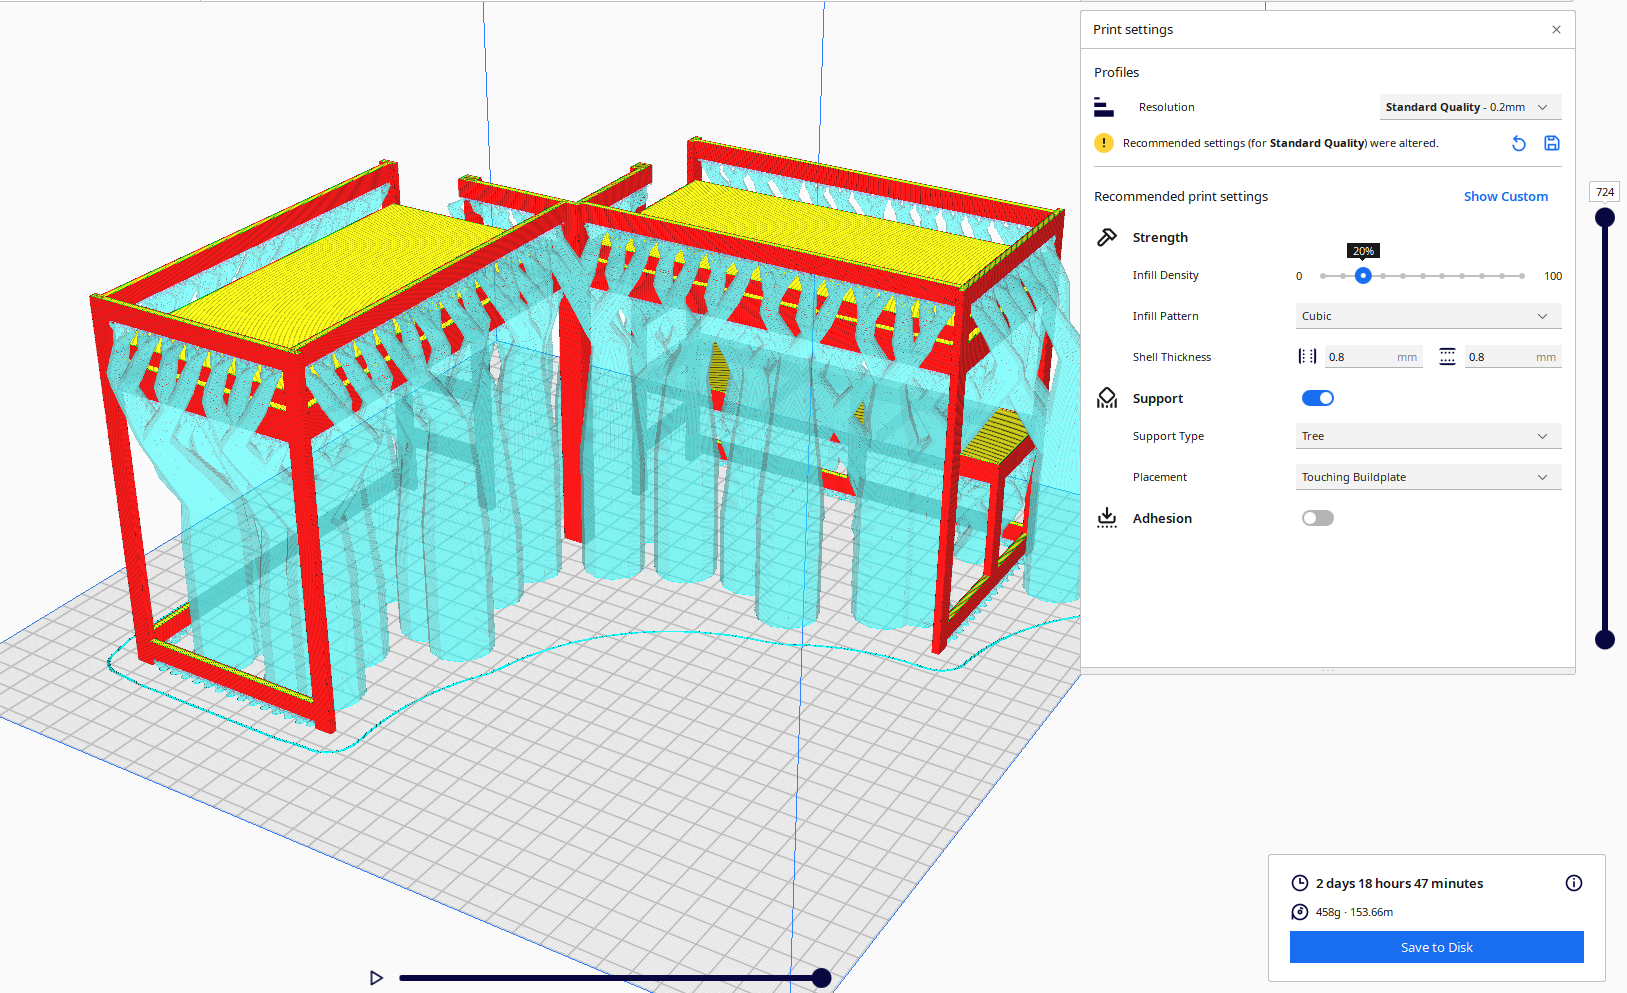Select the Strength hammer icon
The image size is (1627, 993).
click(x=1107, y=237)
